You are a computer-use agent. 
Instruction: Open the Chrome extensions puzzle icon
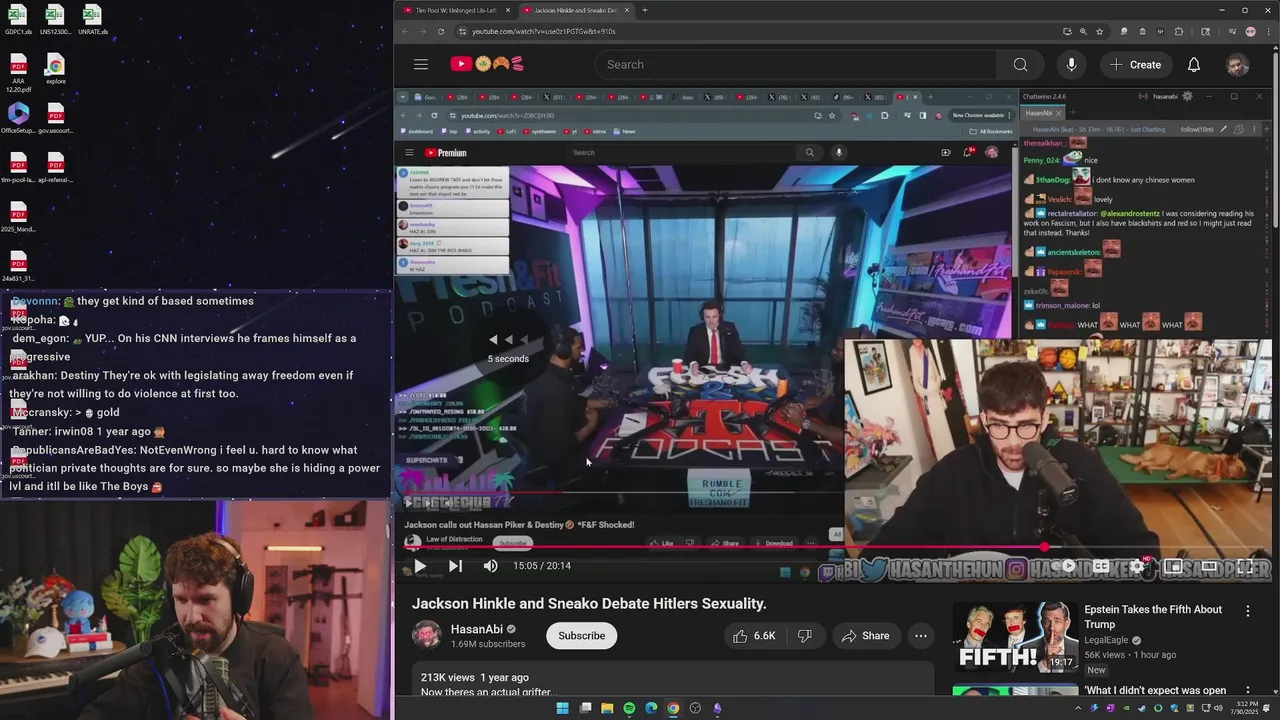coord(1177,32)
